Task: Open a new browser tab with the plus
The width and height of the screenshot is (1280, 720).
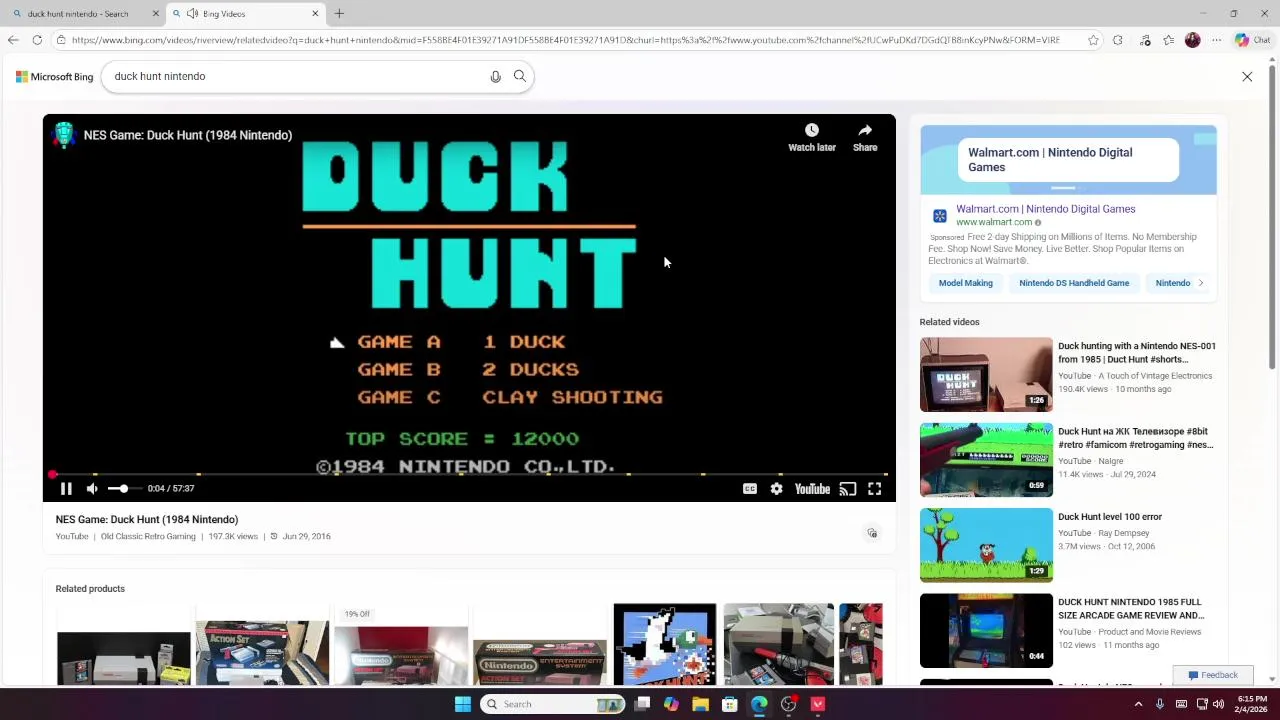Action: tap(339, 14)
